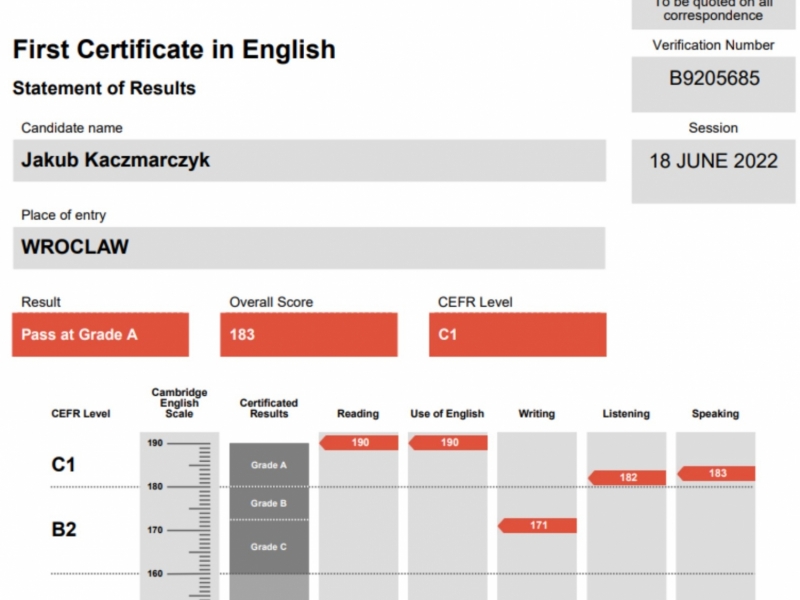
Task: Click the 'Session' label
Action: 713,128
